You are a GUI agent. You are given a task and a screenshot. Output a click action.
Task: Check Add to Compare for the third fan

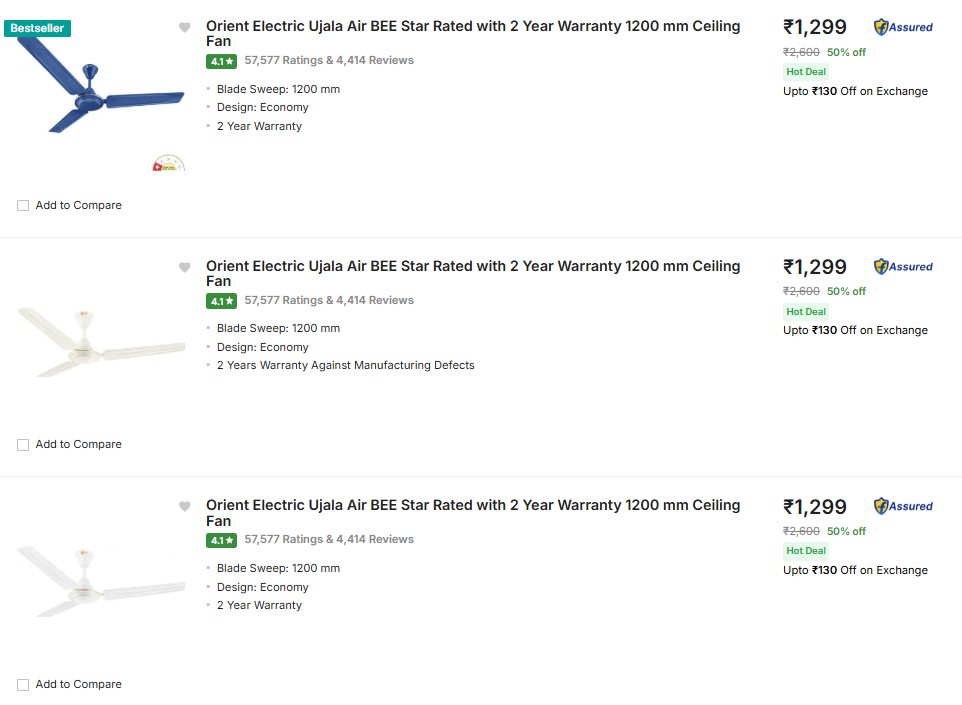tap(23, 685)
